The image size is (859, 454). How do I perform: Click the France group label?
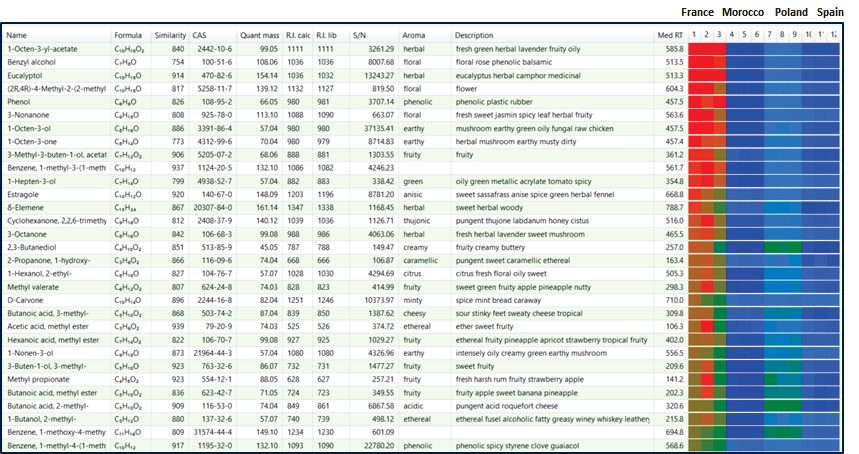click(697, 12)
